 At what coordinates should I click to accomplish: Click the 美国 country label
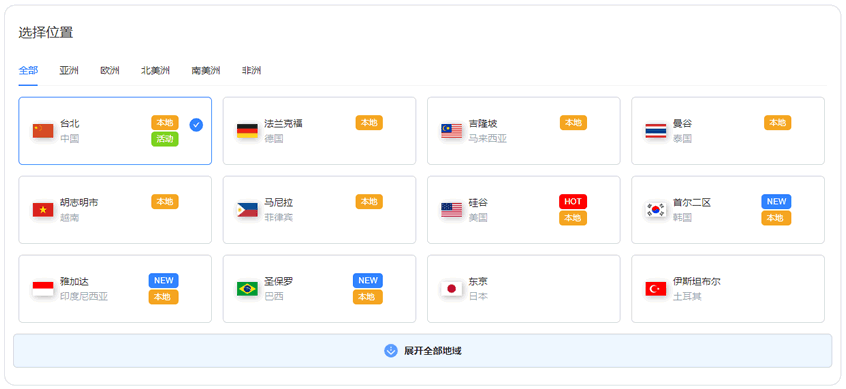pos(478,217)
